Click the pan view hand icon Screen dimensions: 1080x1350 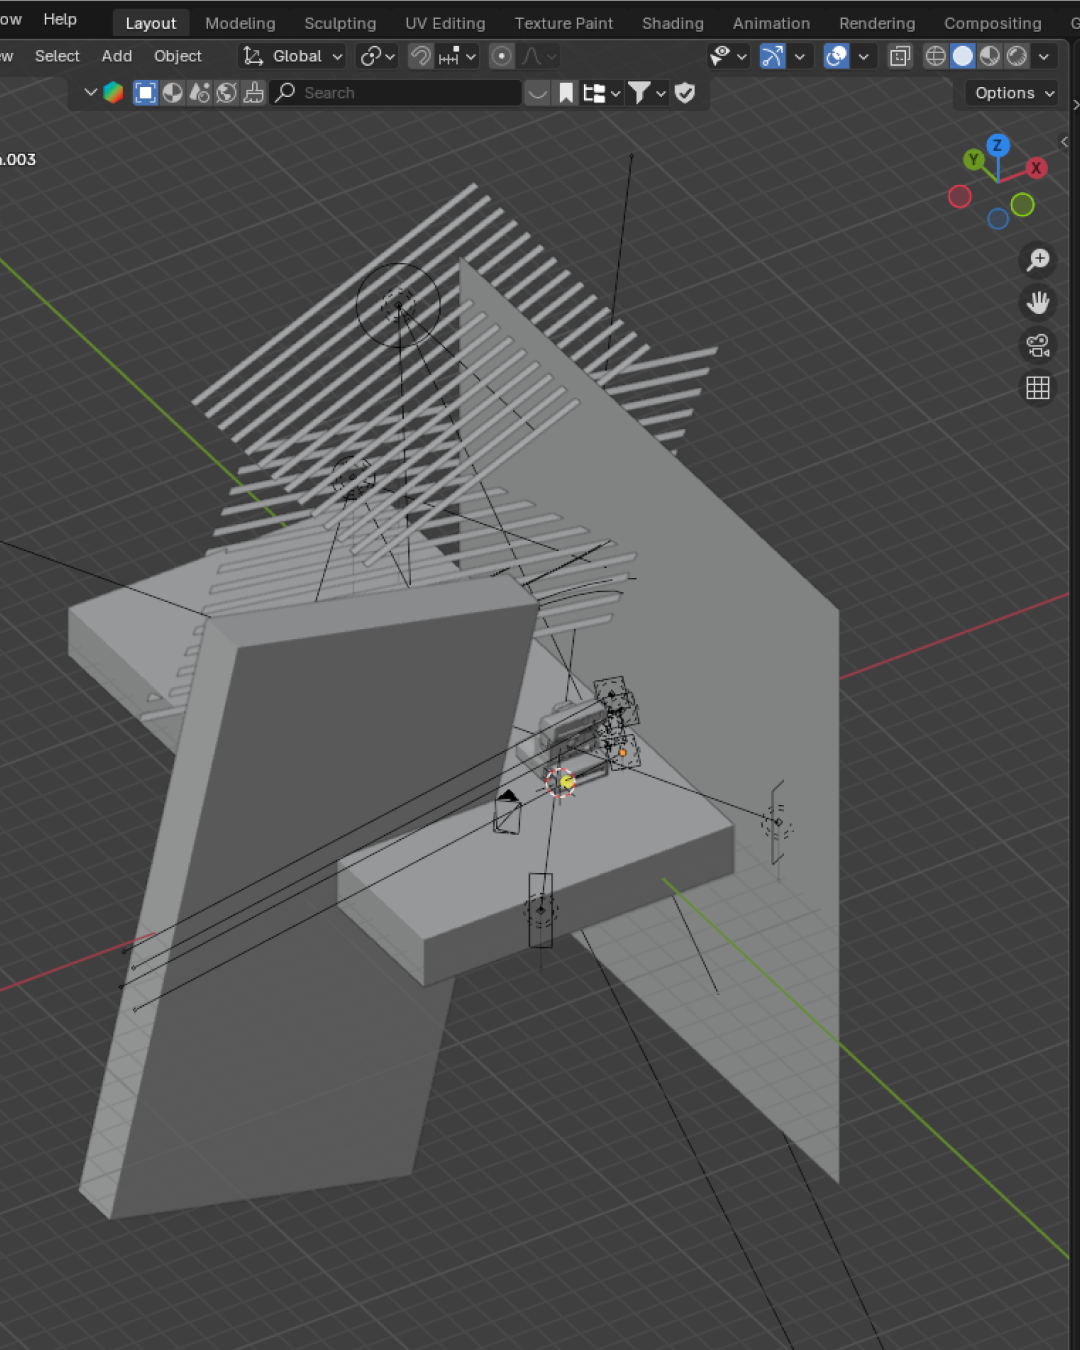coord(1038,302)
